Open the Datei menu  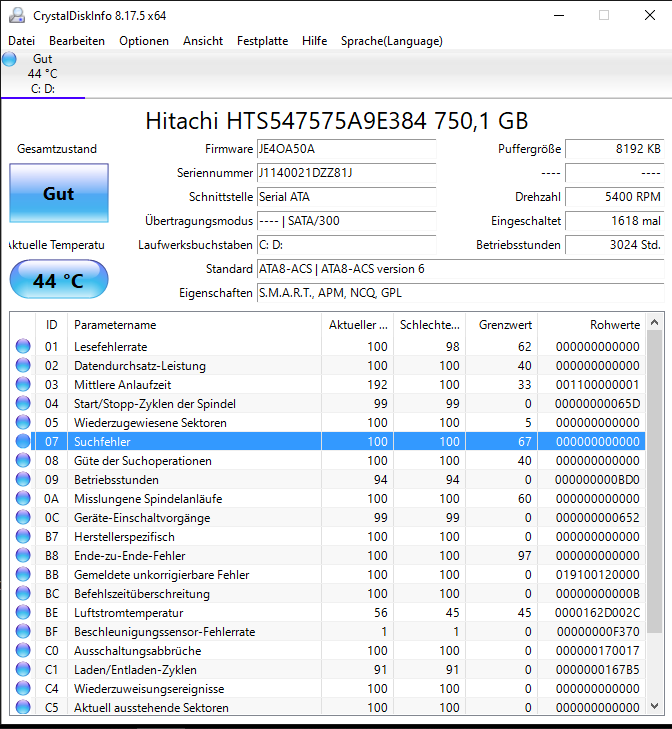[21, 41]
